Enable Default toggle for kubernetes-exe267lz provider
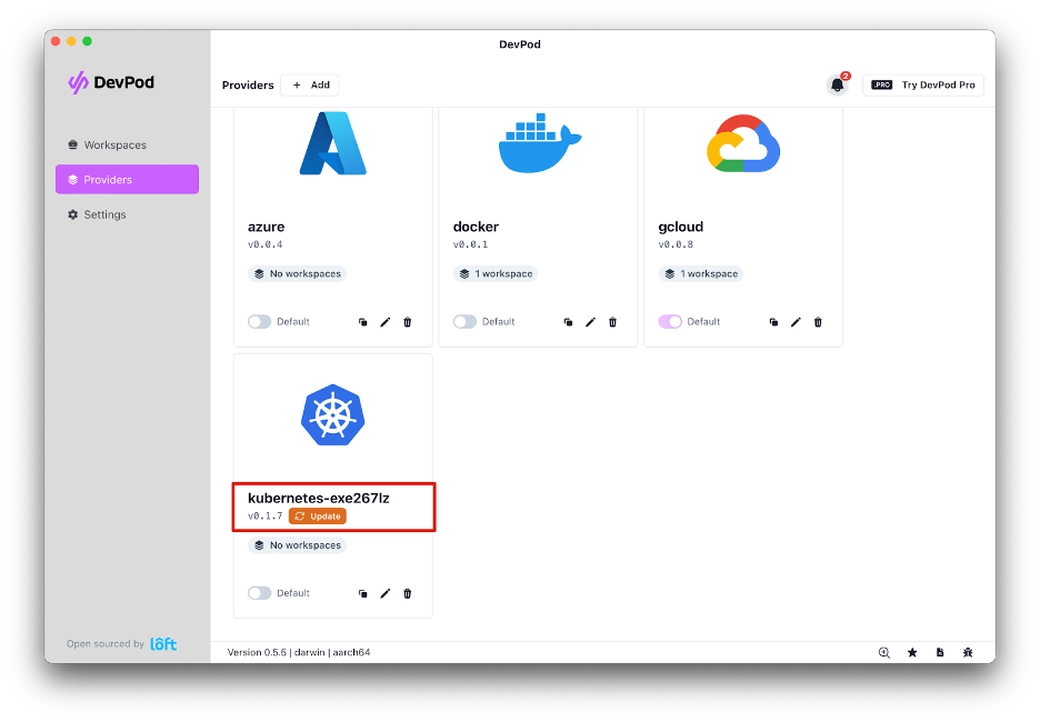Image resolution: width=1040 pixels, height=722 pixels. tap(259, 593)
